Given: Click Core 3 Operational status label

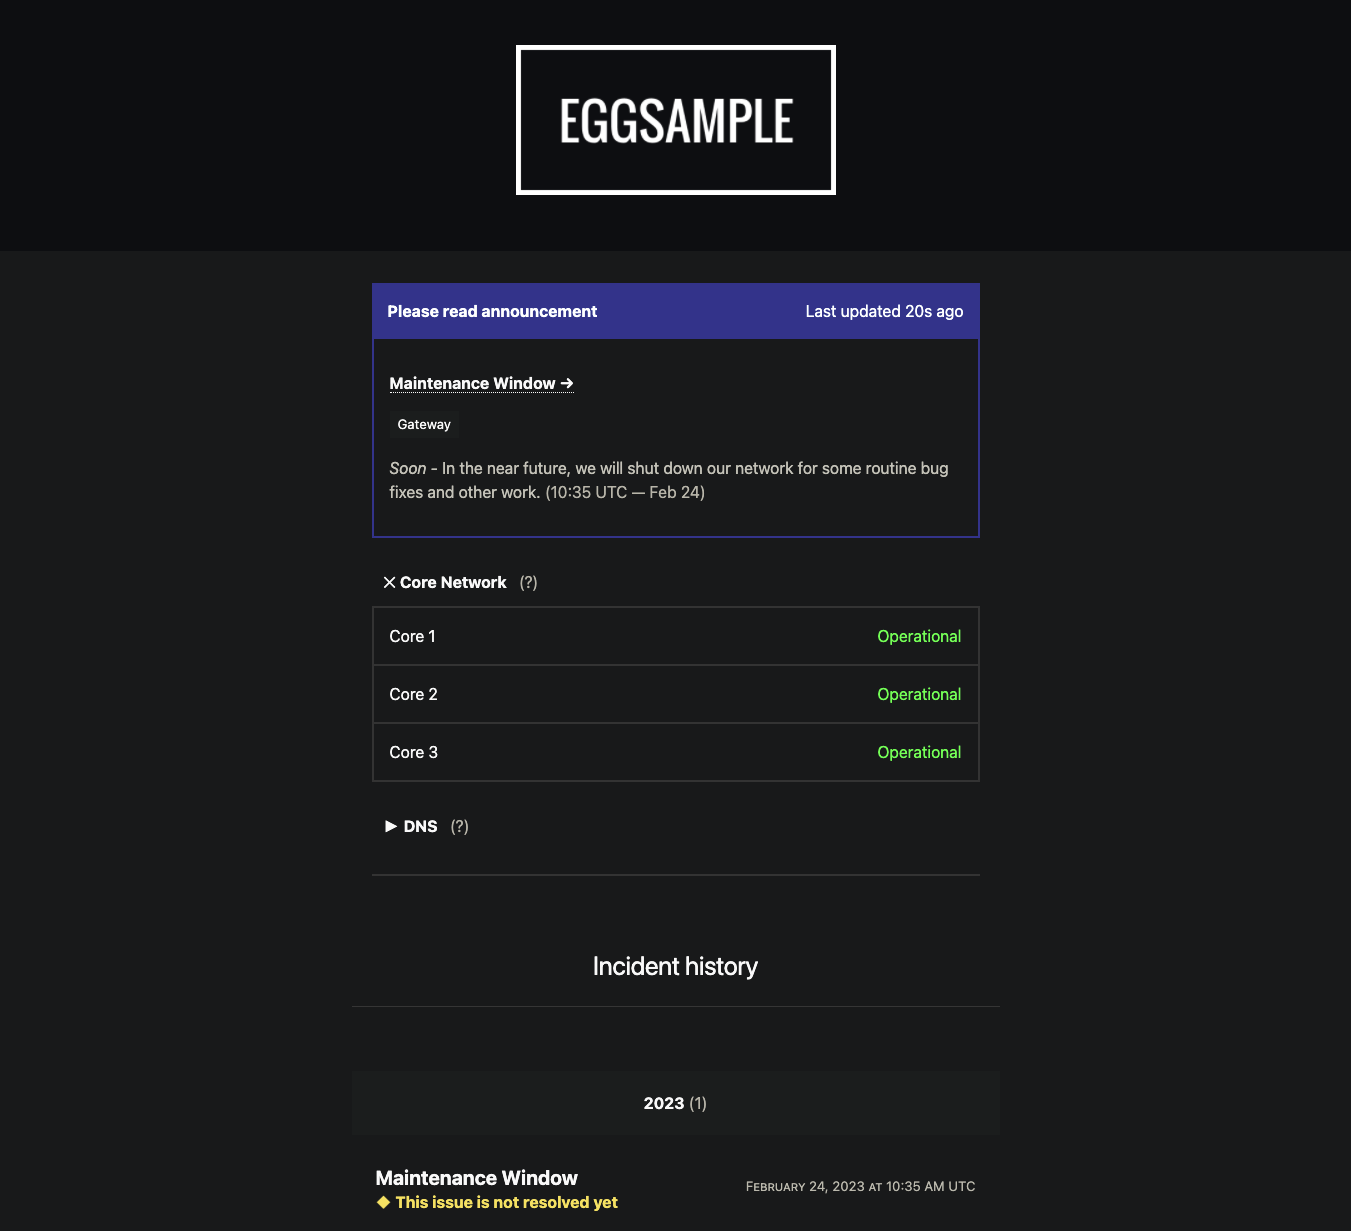Looking at the screenshot, I should 919,752.
